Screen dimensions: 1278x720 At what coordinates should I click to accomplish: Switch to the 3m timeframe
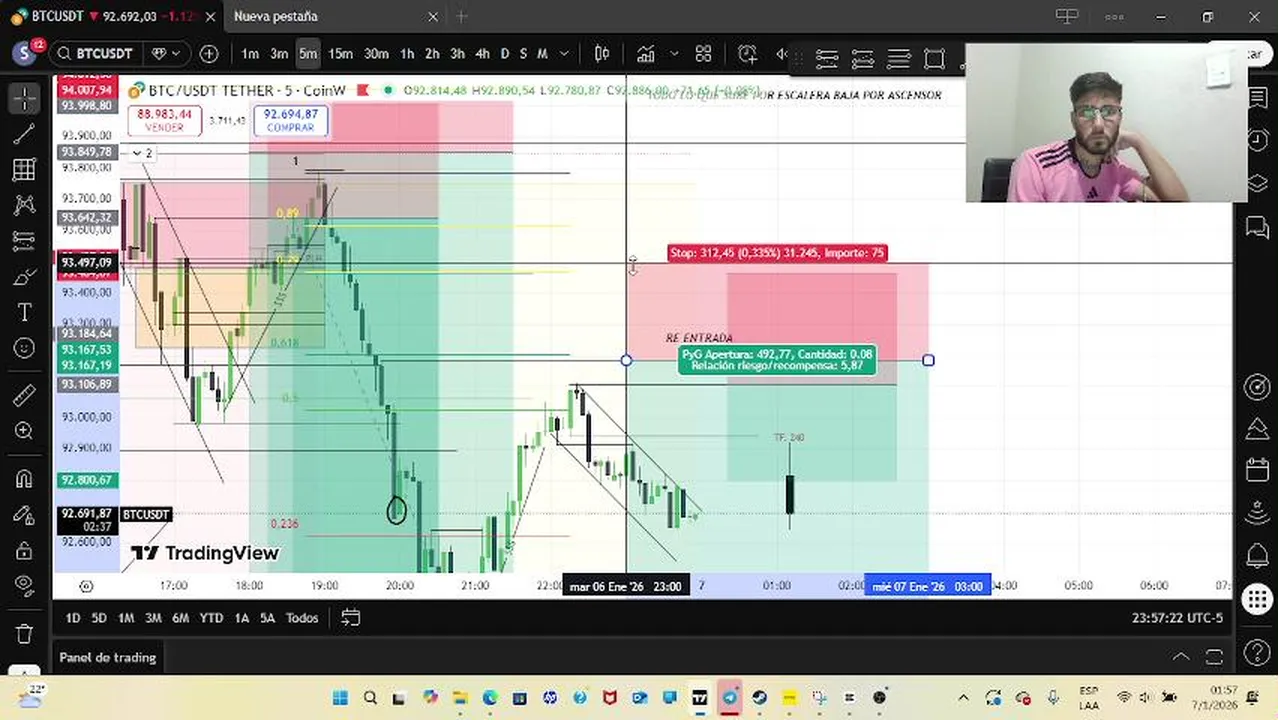(x=279, y=53)
